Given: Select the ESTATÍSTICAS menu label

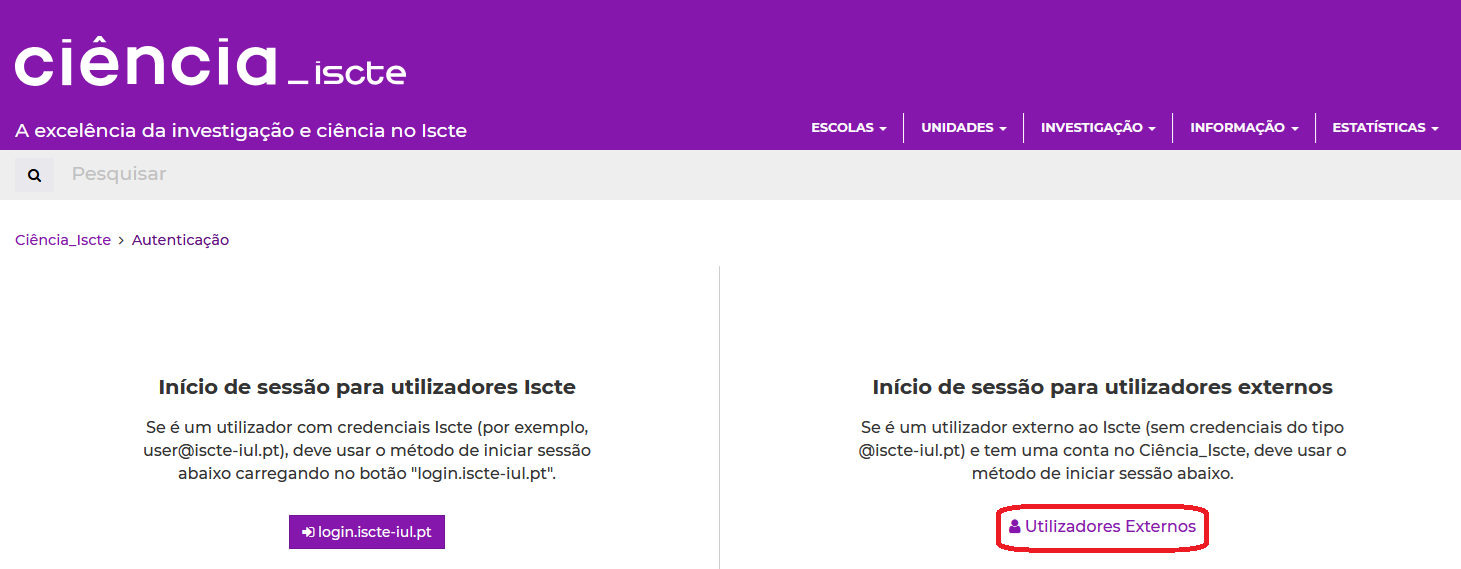Looking at the screenshot, I should coord(1378,128).
